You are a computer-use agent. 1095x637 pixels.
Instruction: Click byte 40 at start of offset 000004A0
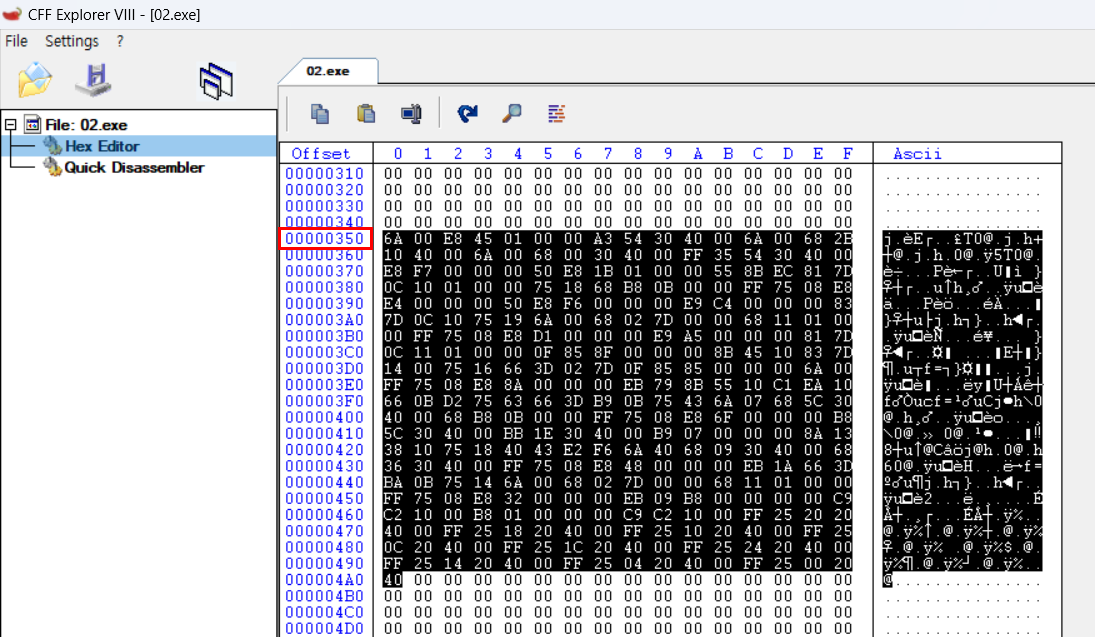click(393, 580)
